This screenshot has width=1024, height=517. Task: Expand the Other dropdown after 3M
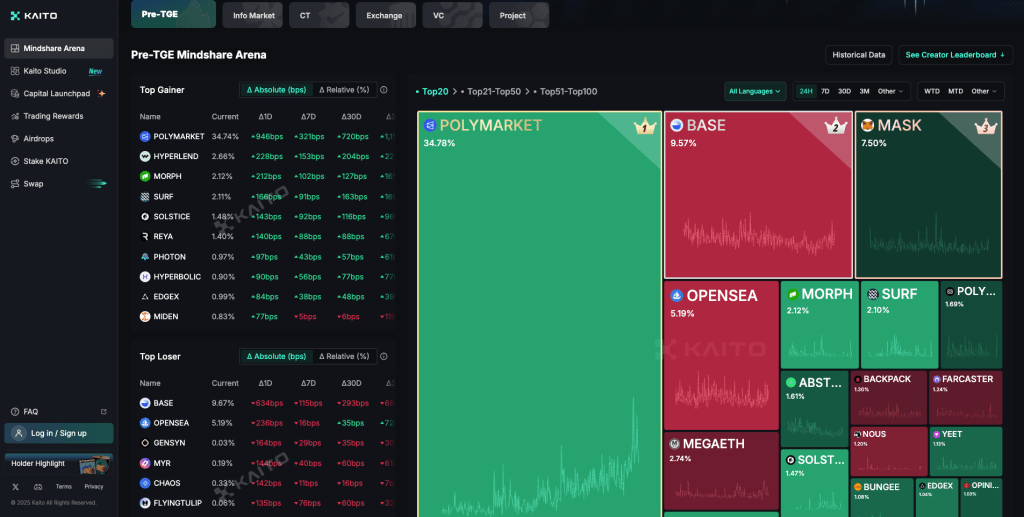point(891,91)
